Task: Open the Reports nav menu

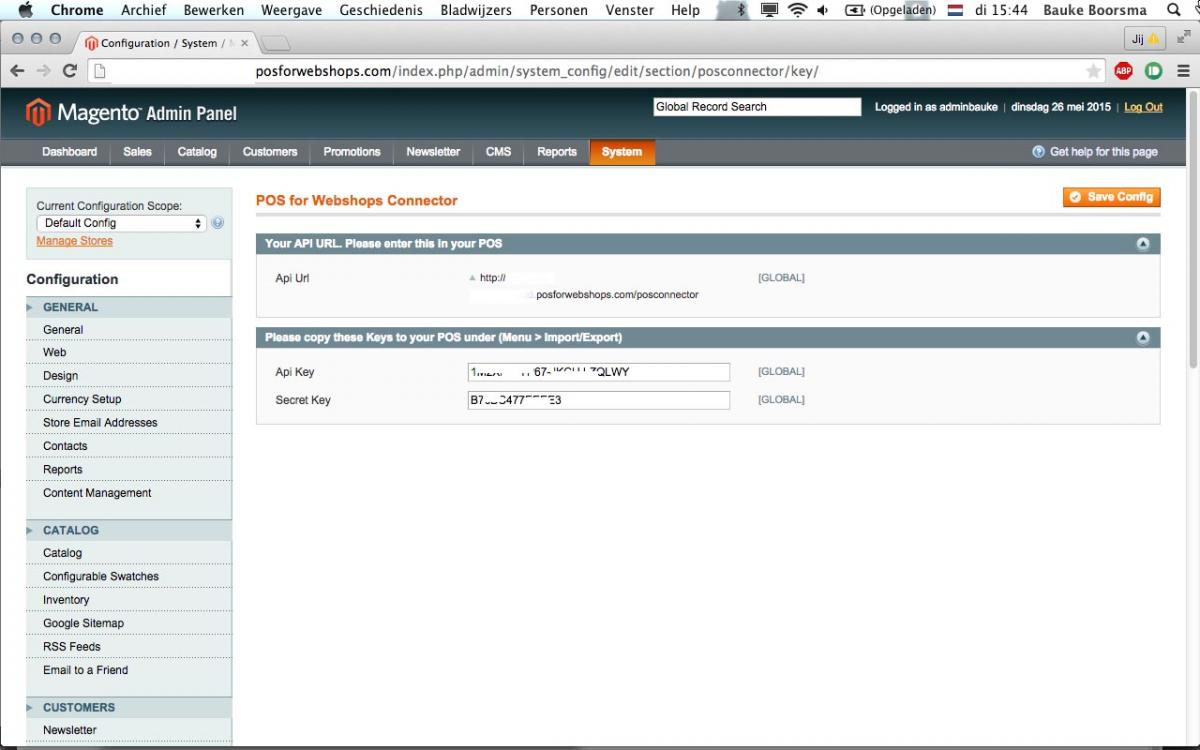Action: (557, 152)
